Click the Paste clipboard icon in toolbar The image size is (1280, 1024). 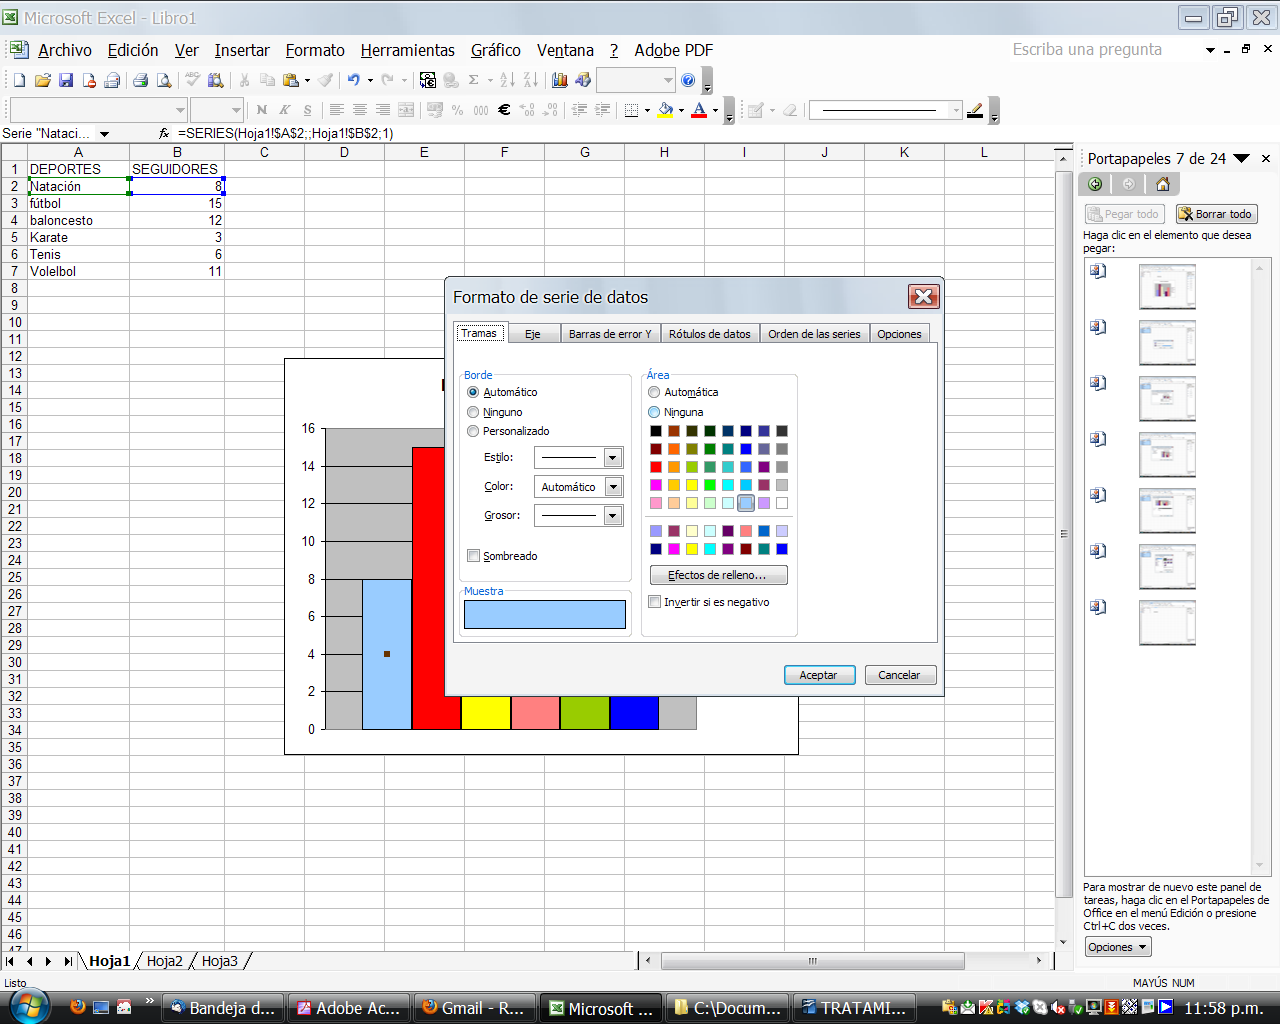tap(291, 80)
